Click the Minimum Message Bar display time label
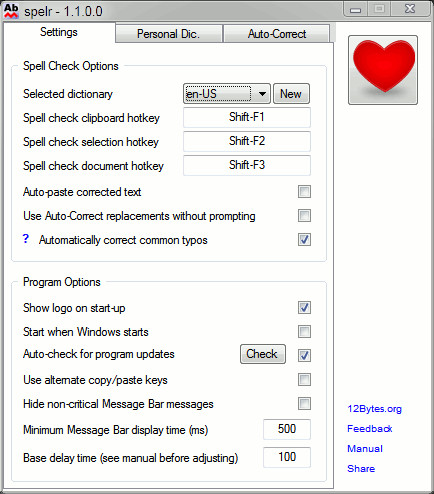 click(x=115, y=430)
